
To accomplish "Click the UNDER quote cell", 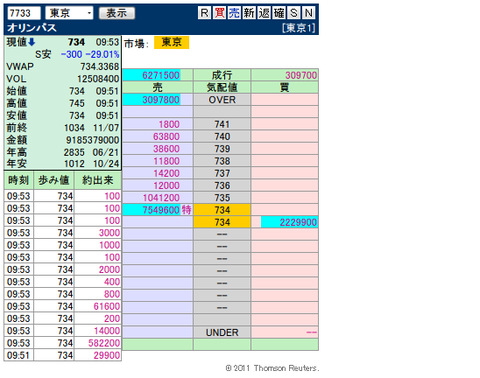I will (222, 332).
